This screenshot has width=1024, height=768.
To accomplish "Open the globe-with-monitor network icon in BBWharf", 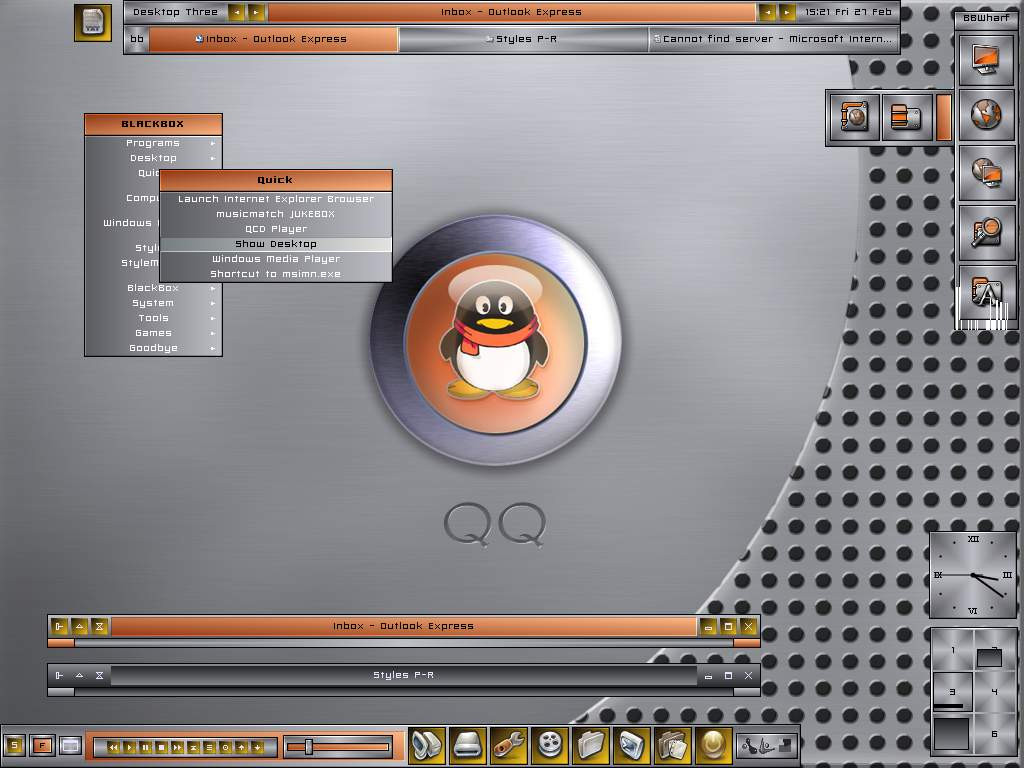I will pyautogui.click(x=986, y=173).
